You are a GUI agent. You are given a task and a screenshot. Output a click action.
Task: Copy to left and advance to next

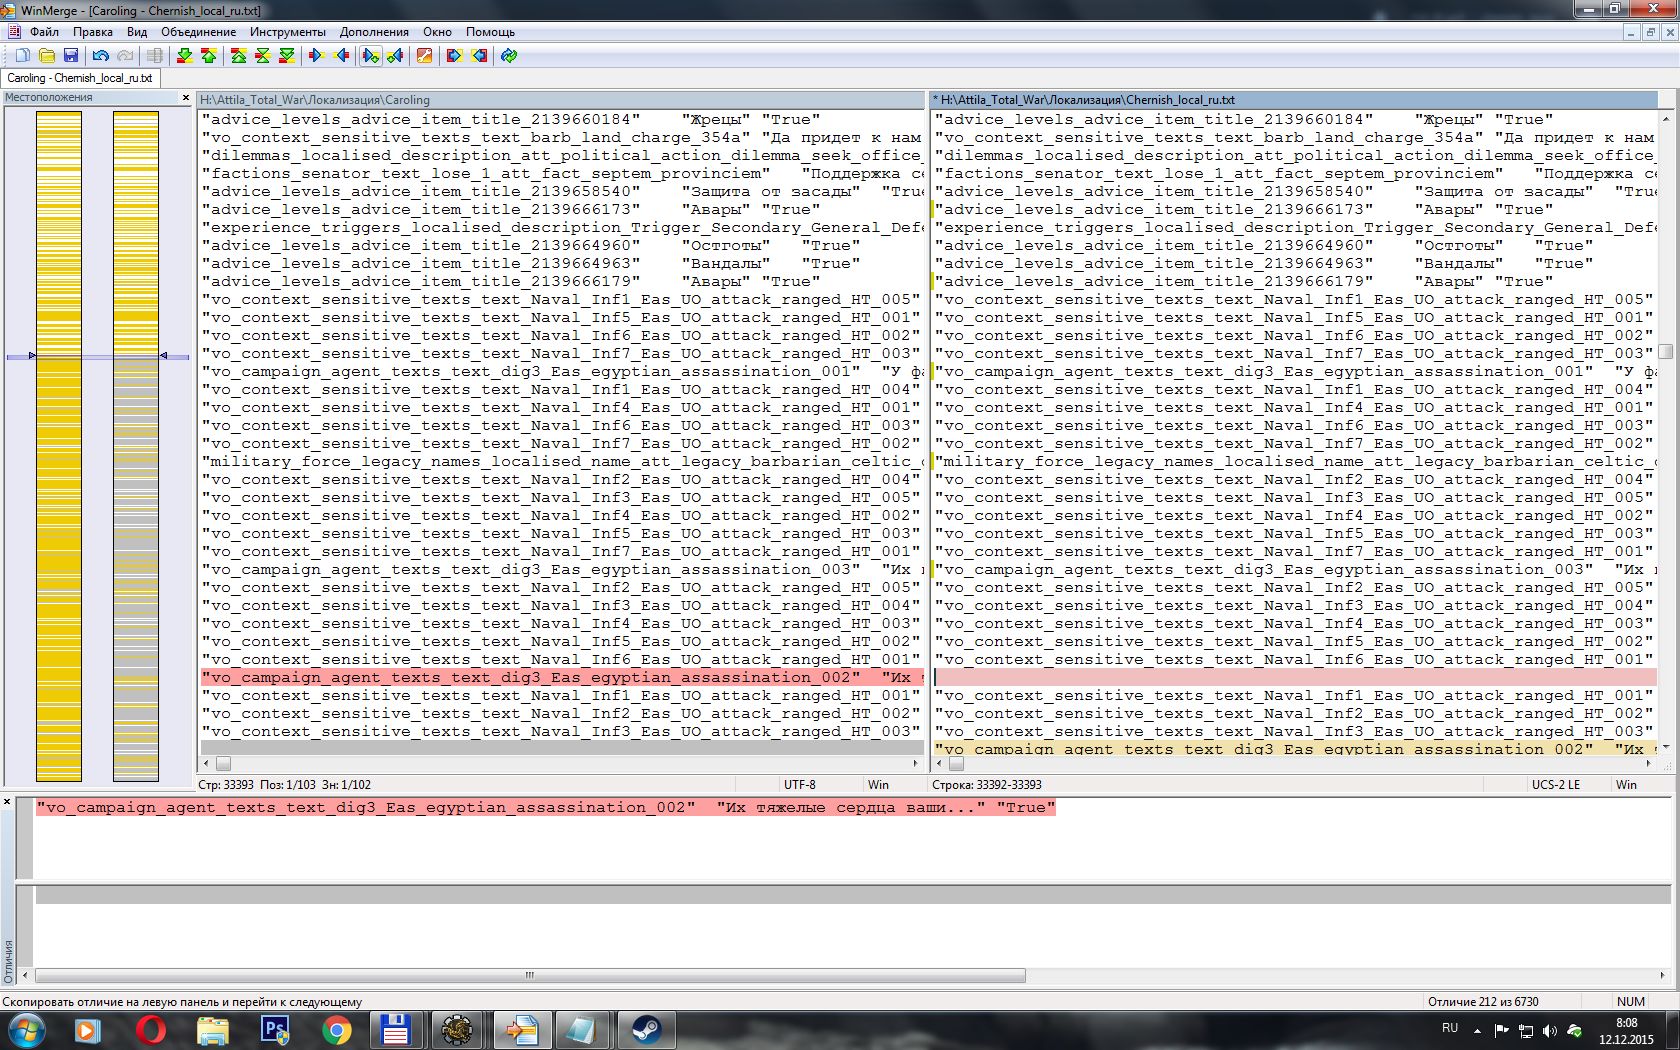coord(395,56)
